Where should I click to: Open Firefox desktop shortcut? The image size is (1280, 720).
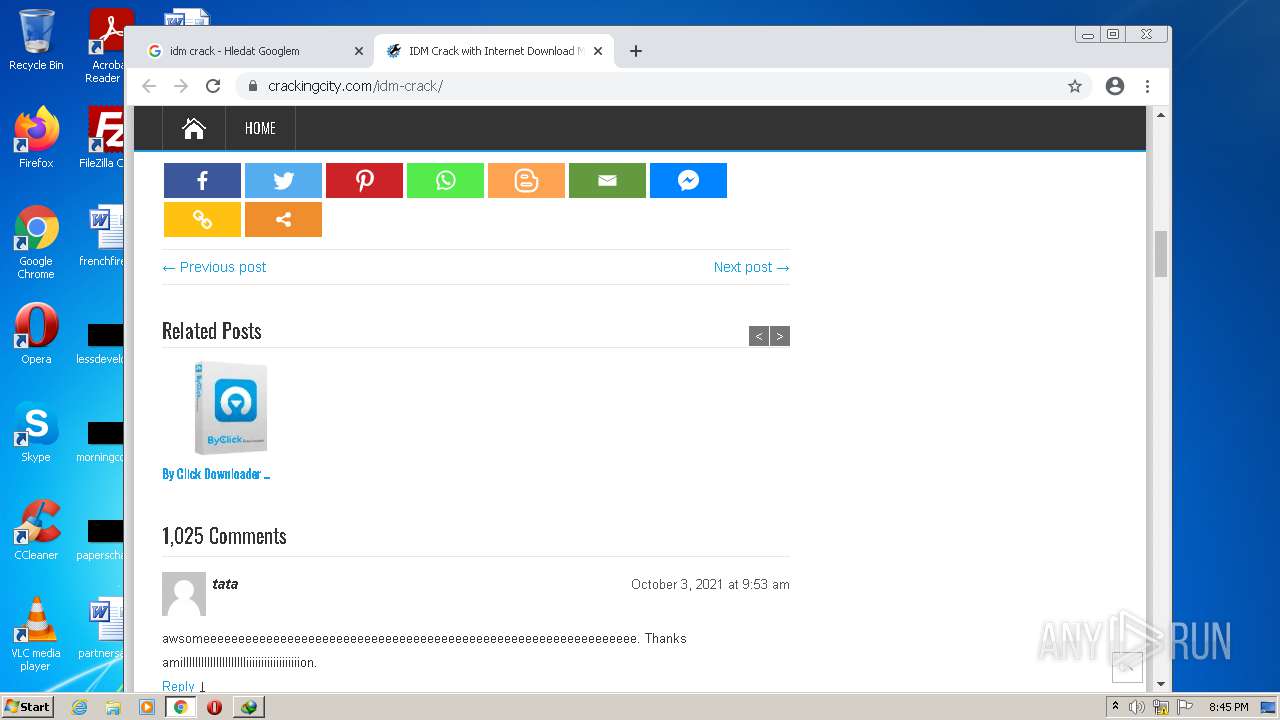coord(36,138)
